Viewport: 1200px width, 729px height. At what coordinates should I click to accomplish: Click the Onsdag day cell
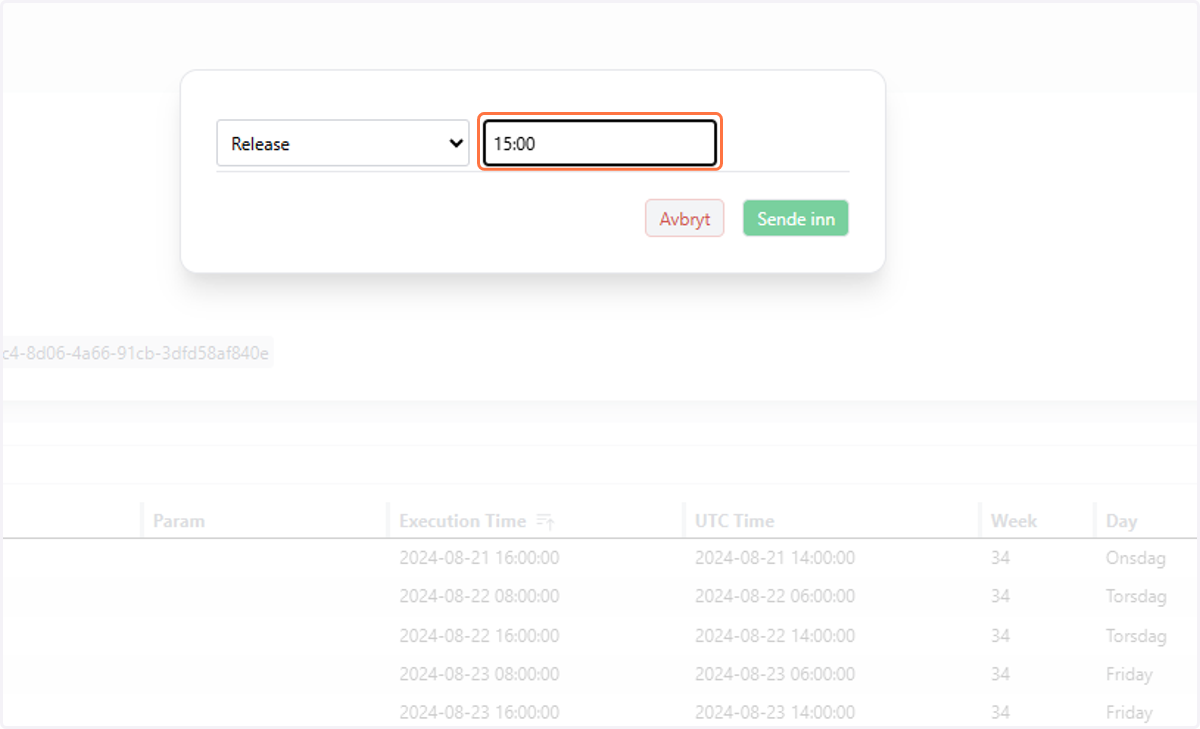1135,558
